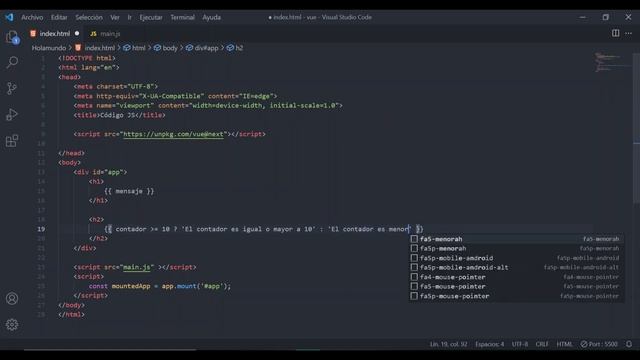Click the VS Code logo icon

[x=9, y=17]
